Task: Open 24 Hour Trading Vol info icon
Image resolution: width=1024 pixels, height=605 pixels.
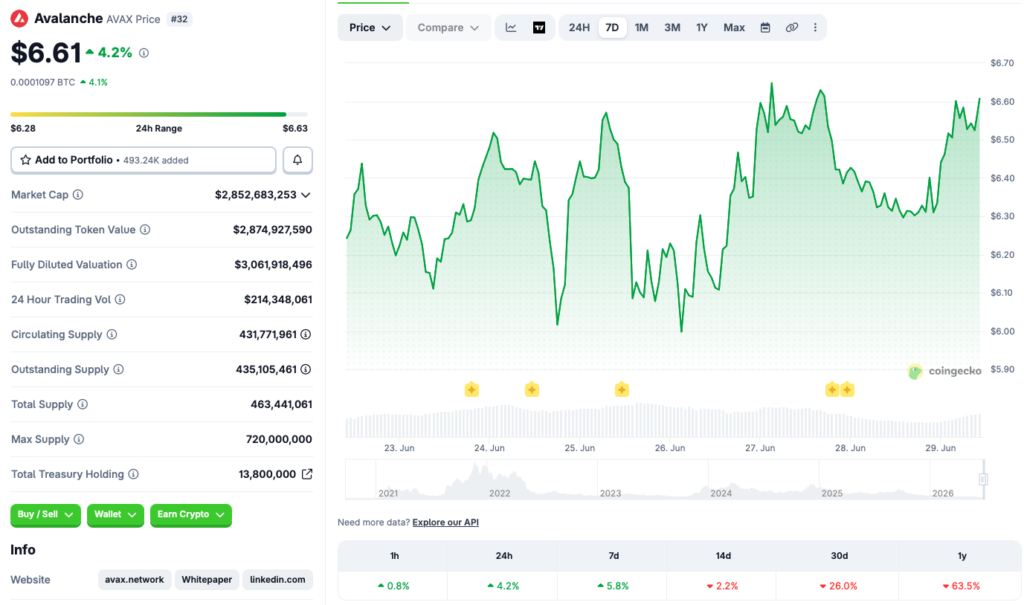Action: [120, 300]
